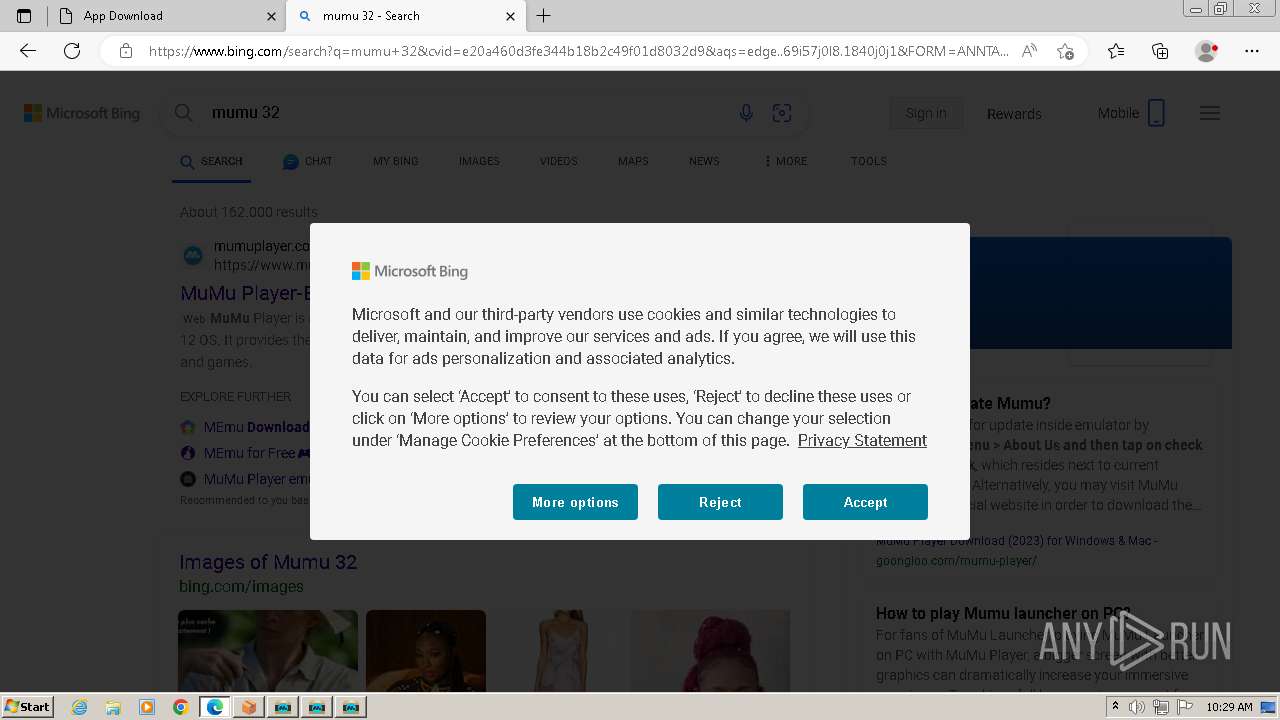
Task: Expand the MORE dropdown
Action: 785,161
